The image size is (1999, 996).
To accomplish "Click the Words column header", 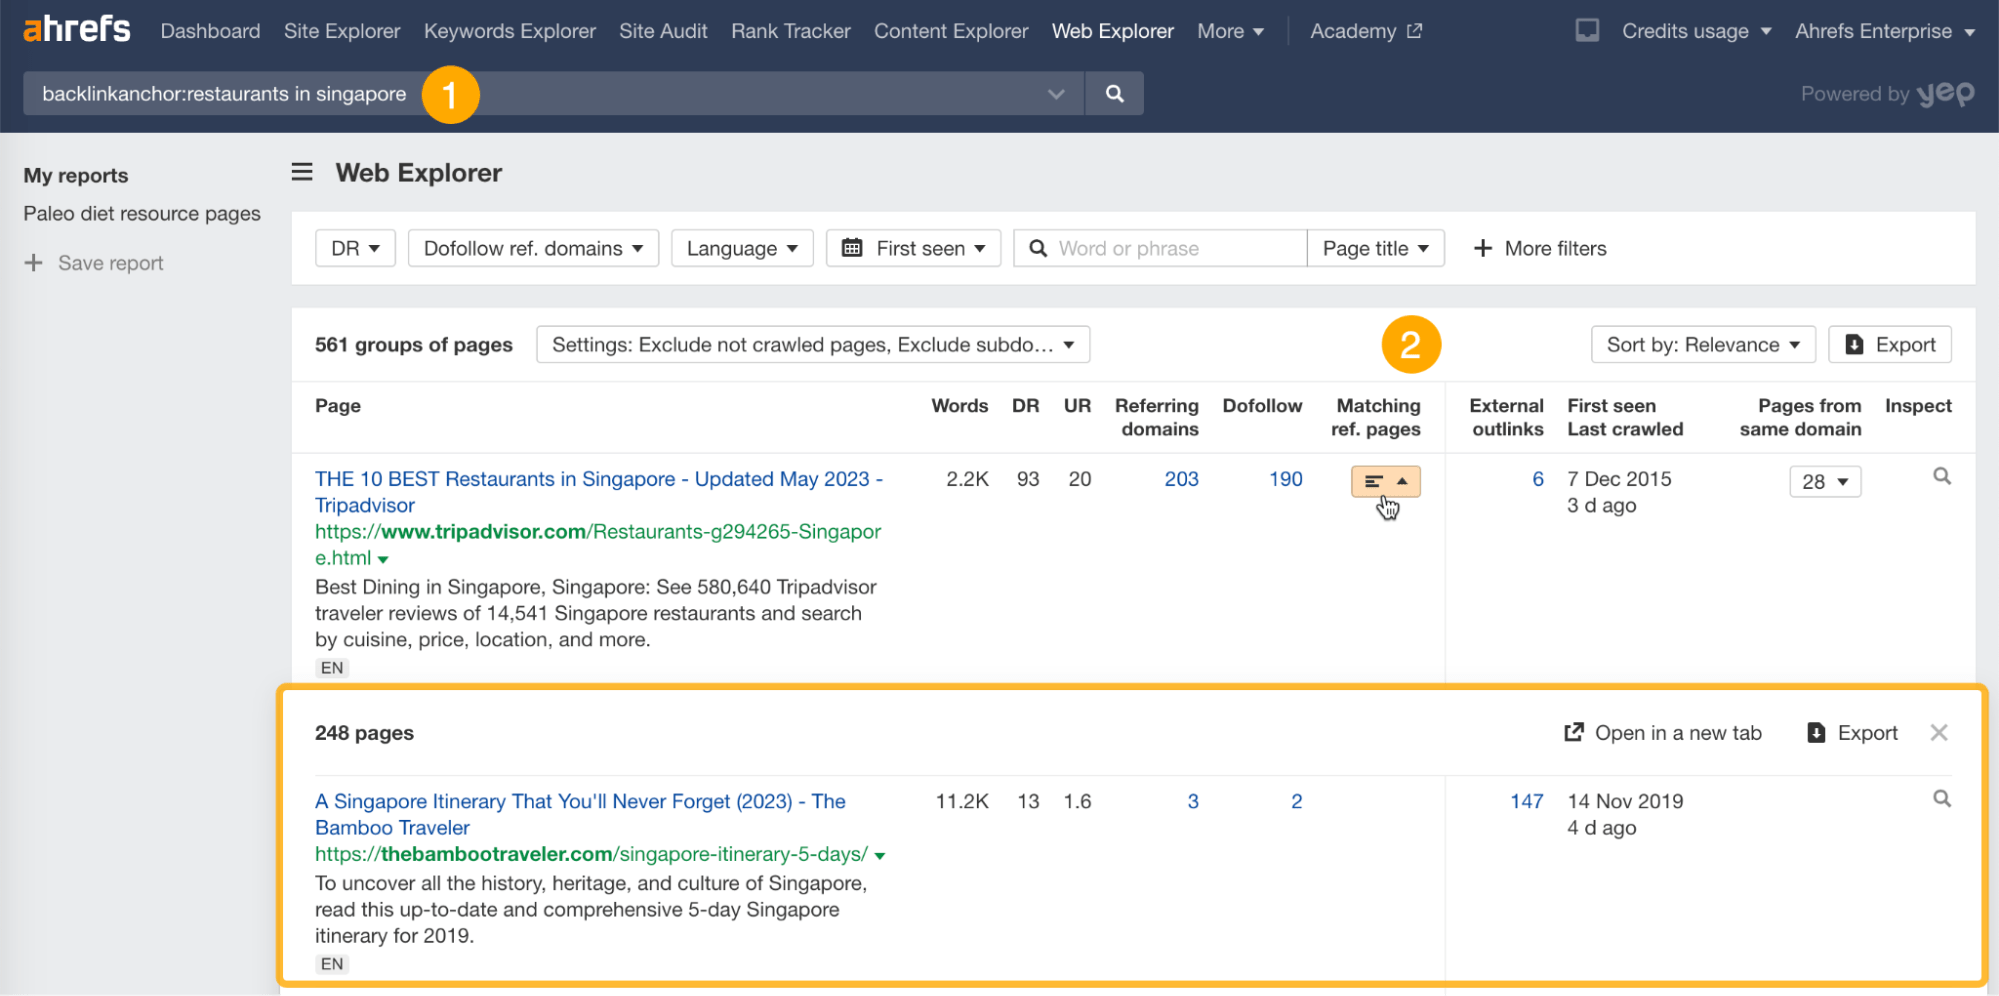I will (959, 406).
